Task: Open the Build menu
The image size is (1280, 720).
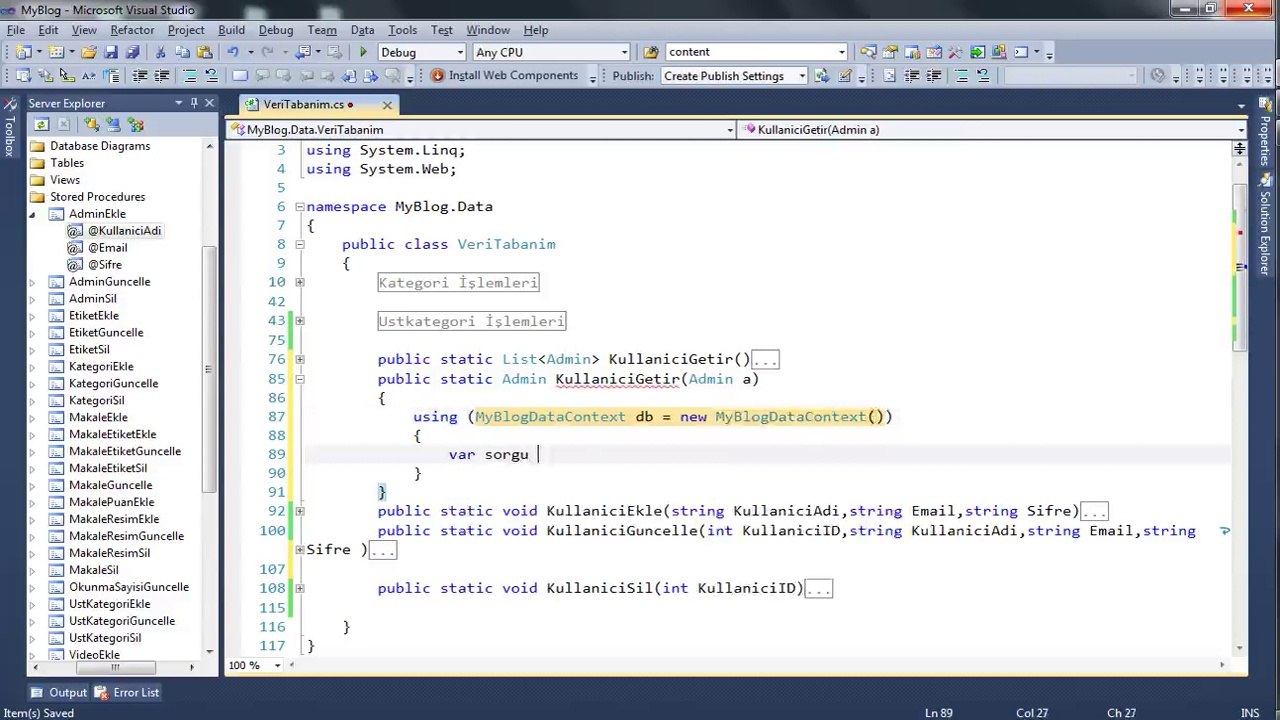Action: click(x=231, y=30)
